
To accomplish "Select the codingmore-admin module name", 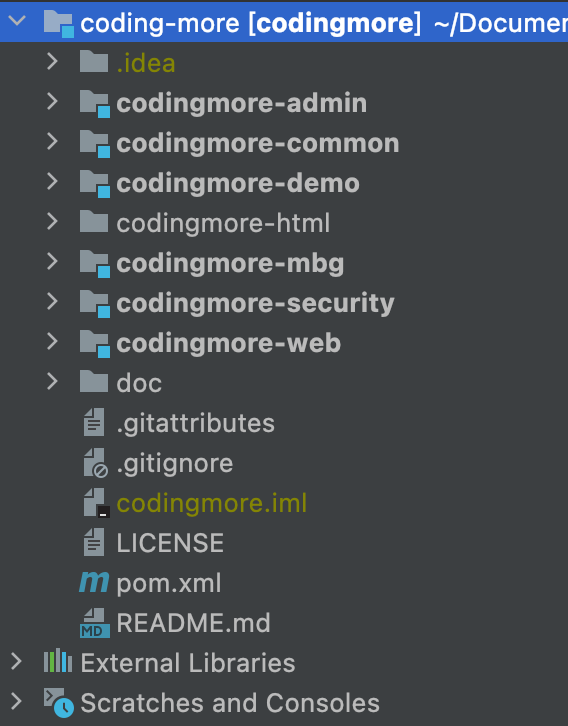I will [x=242, y=103].
